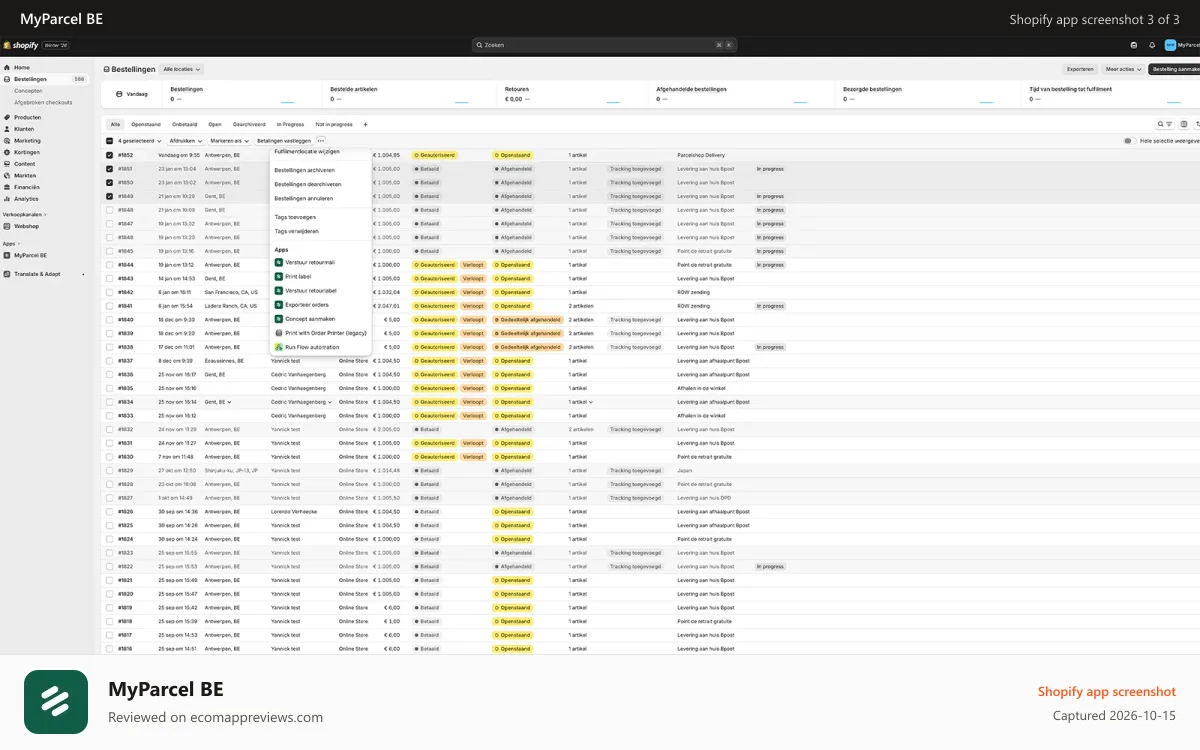Viewport: 1200px width, 750px height.
Task: Open Cedric Vanhaegenberg customer dropdown on order #1834
Action: pyautogui.click(x=302, y=401)
